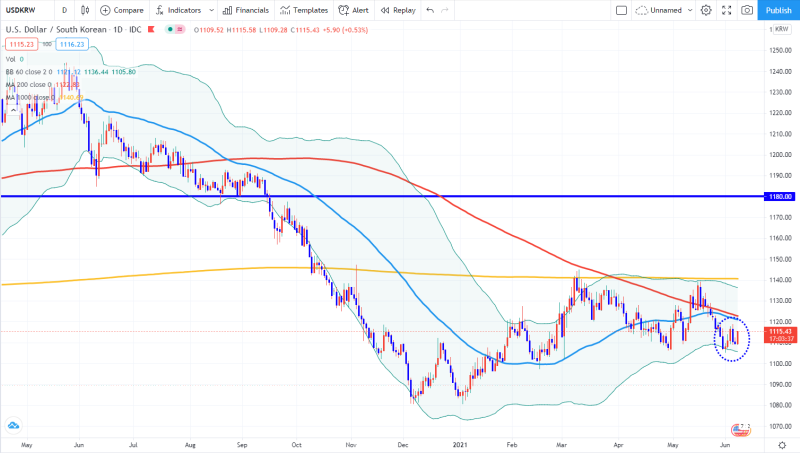Click the KRW currency label on price scale
800x453 pixels.
pos(782,29)
